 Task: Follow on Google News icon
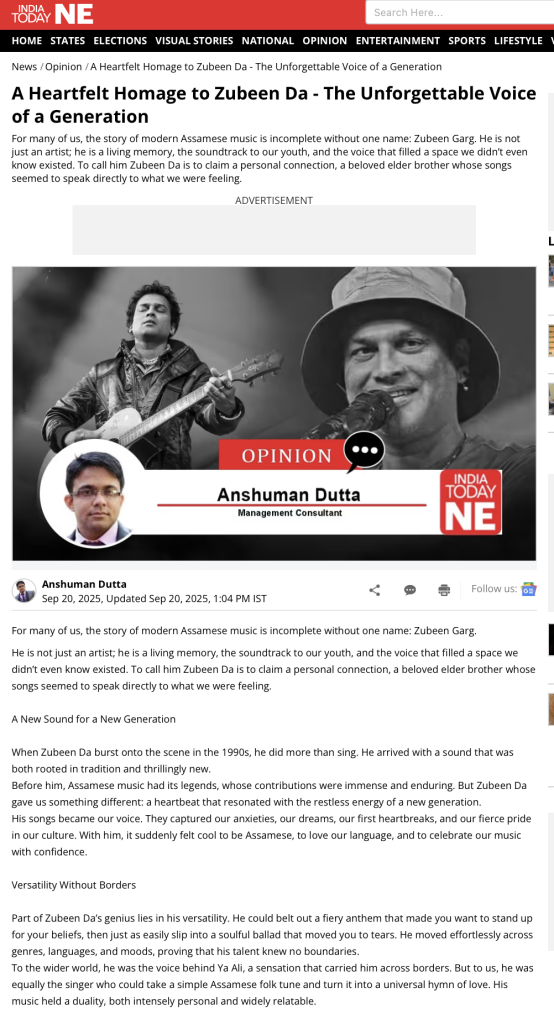[x=529, y=589]
